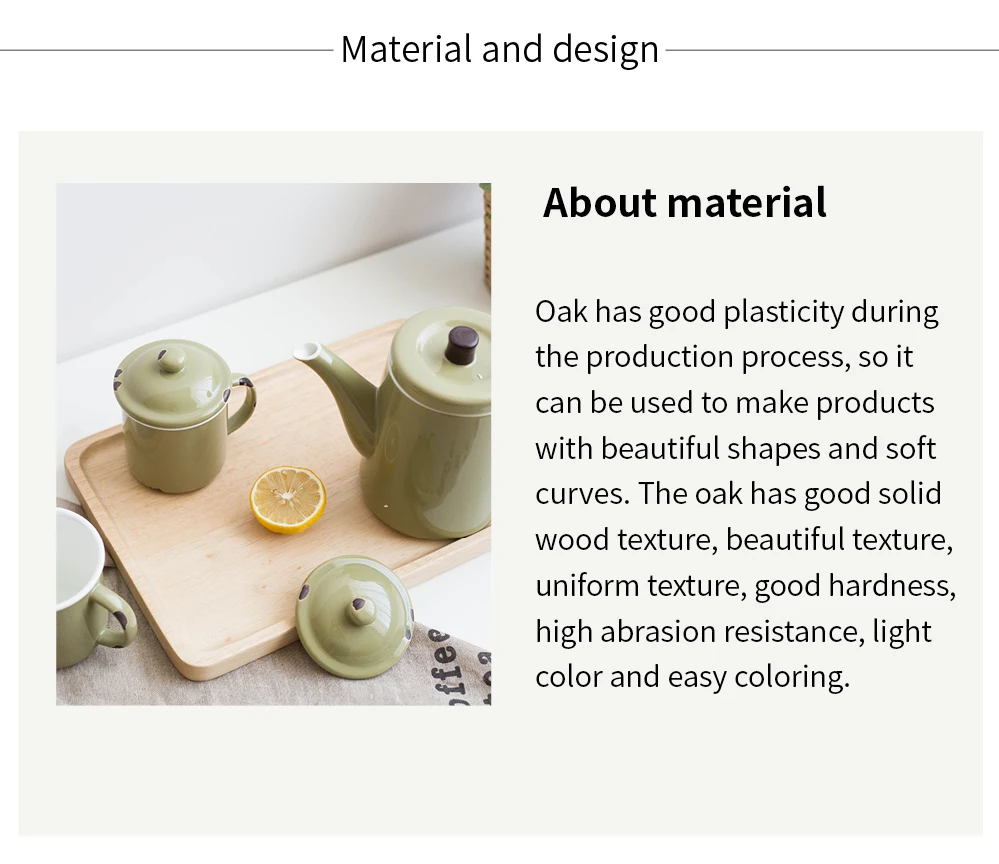The width and height of the screenshot is (999, 864).
Task: Click the lemon slice on the tray
Action: point(287,500)
